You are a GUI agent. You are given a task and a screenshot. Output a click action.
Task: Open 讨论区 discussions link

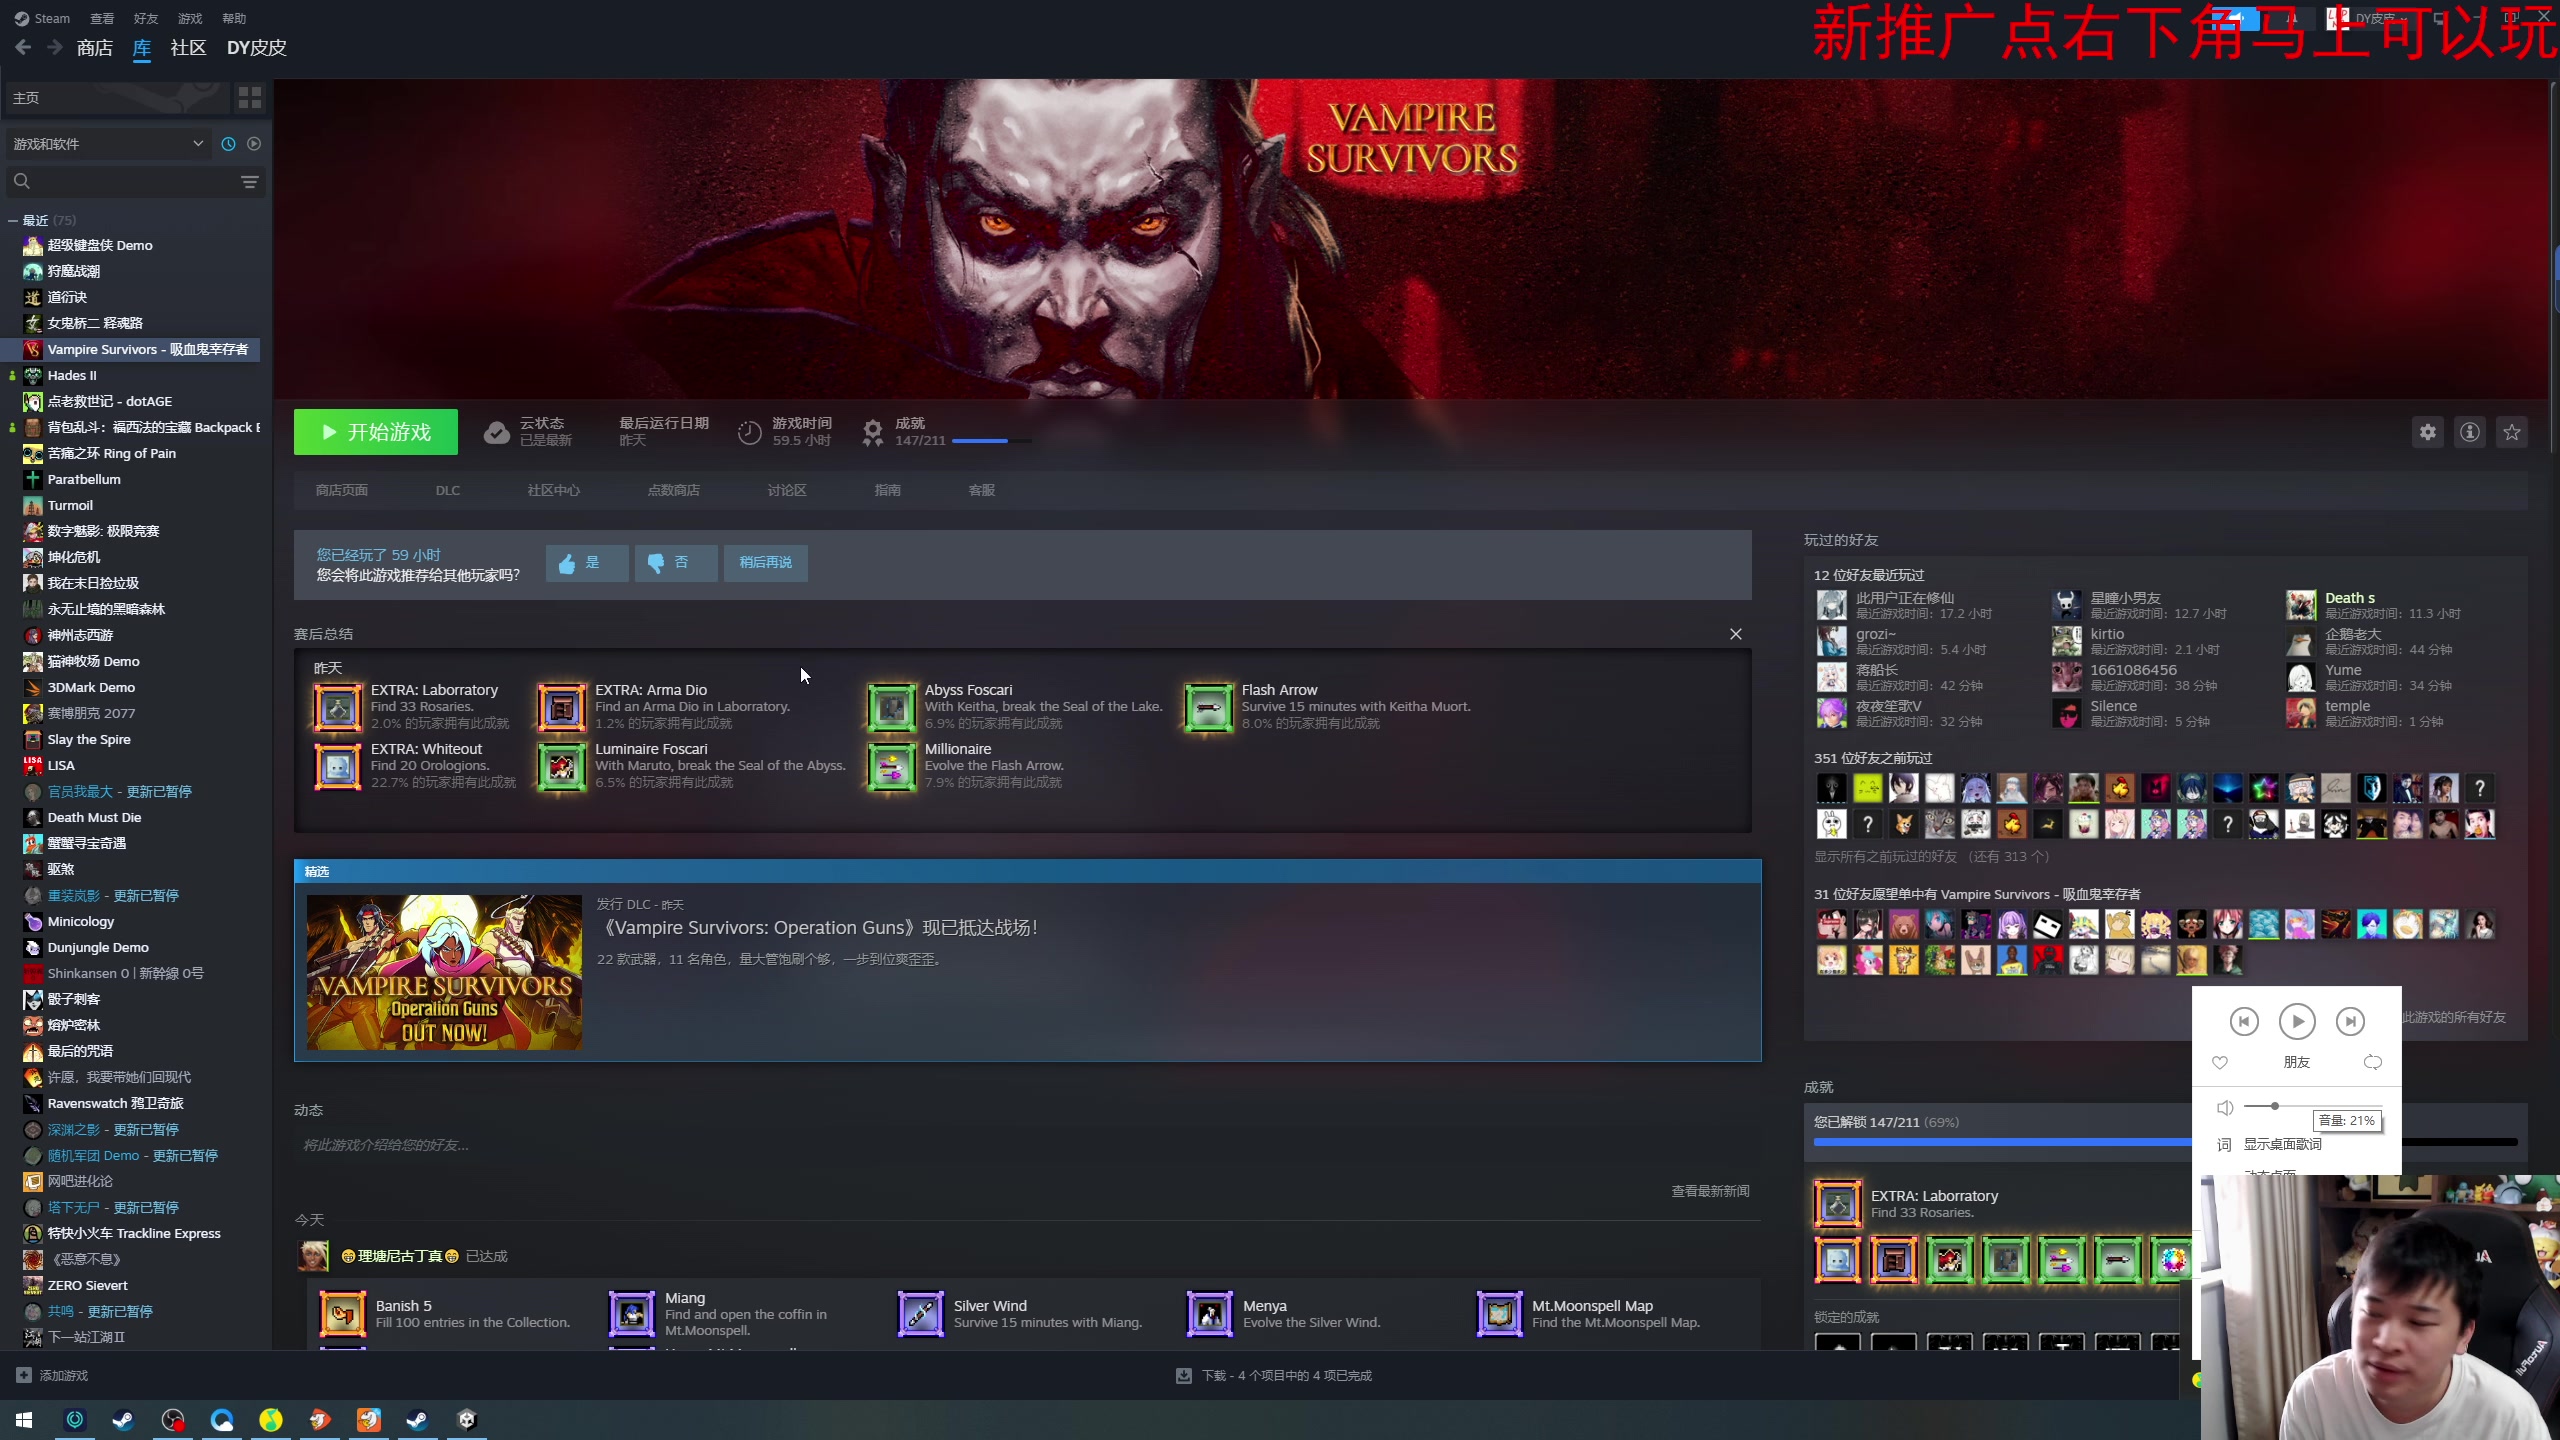coord(787,490)
